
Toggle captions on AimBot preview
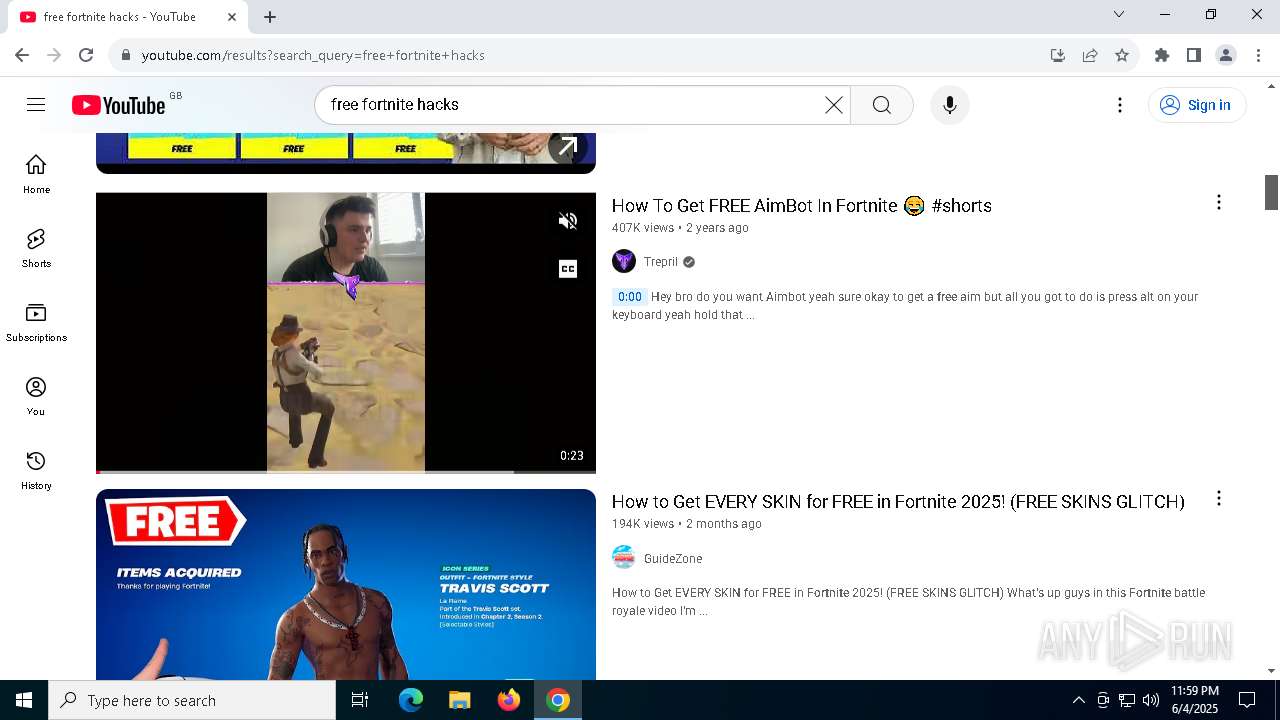pos(568,269)
